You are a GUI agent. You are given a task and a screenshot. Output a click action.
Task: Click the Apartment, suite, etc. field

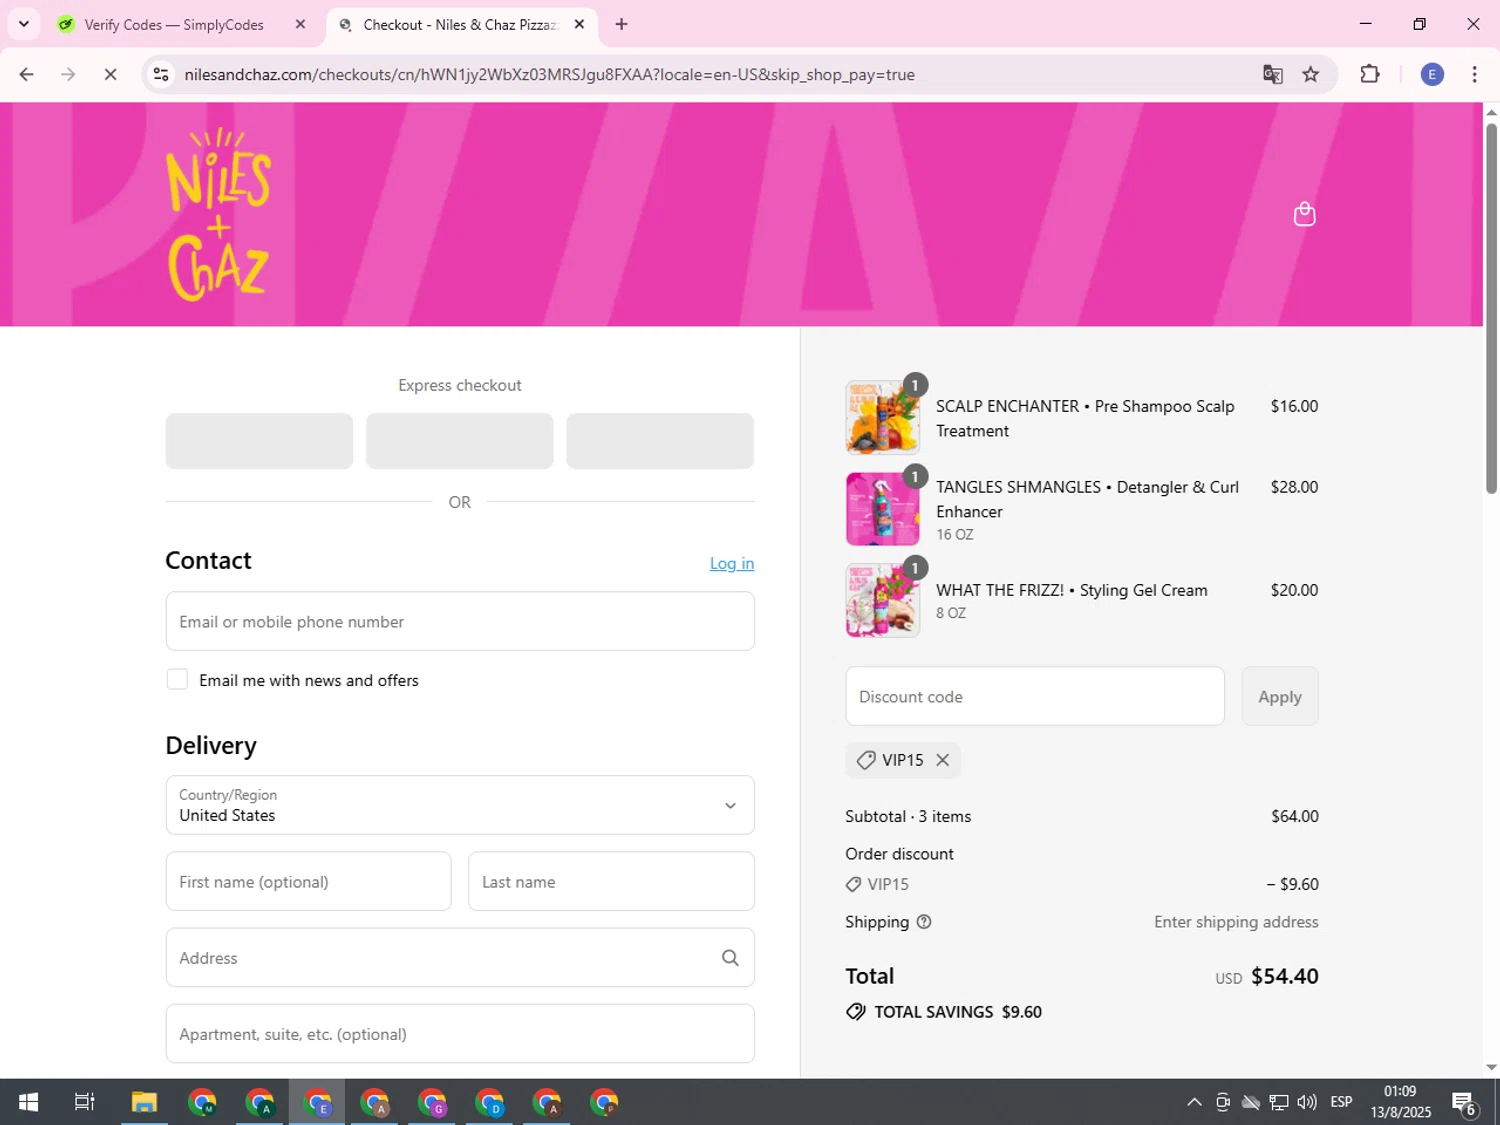pos(460,1033)
